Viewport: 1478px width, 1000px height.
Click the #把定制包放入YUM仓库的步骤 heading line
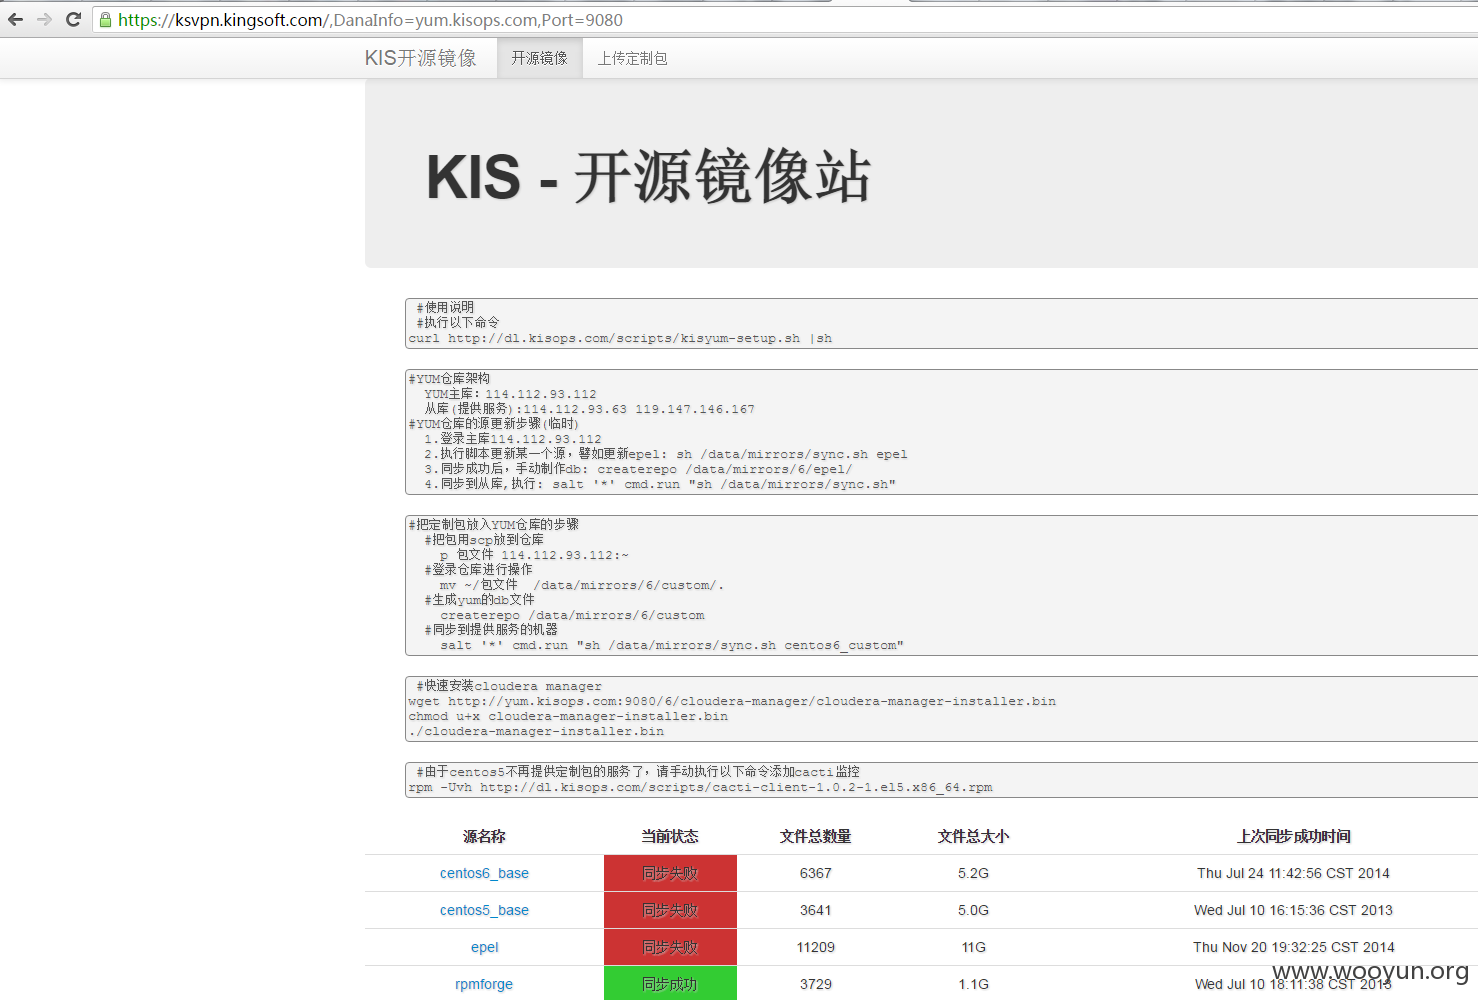[494, 524]
